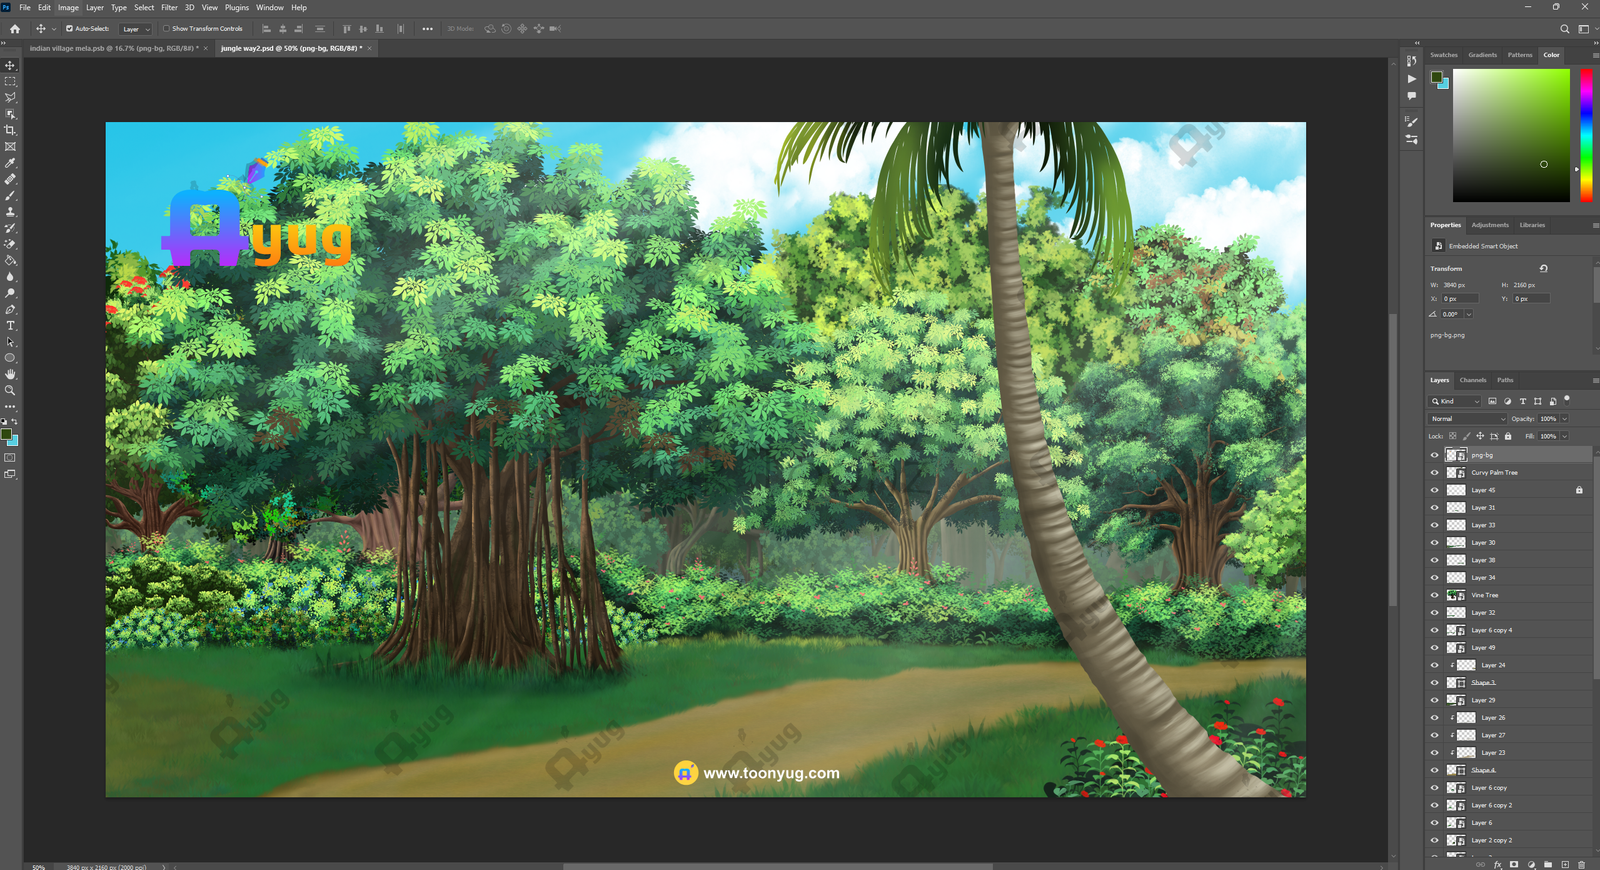Click the Home icon in options bar

click(x=14, y=29)
